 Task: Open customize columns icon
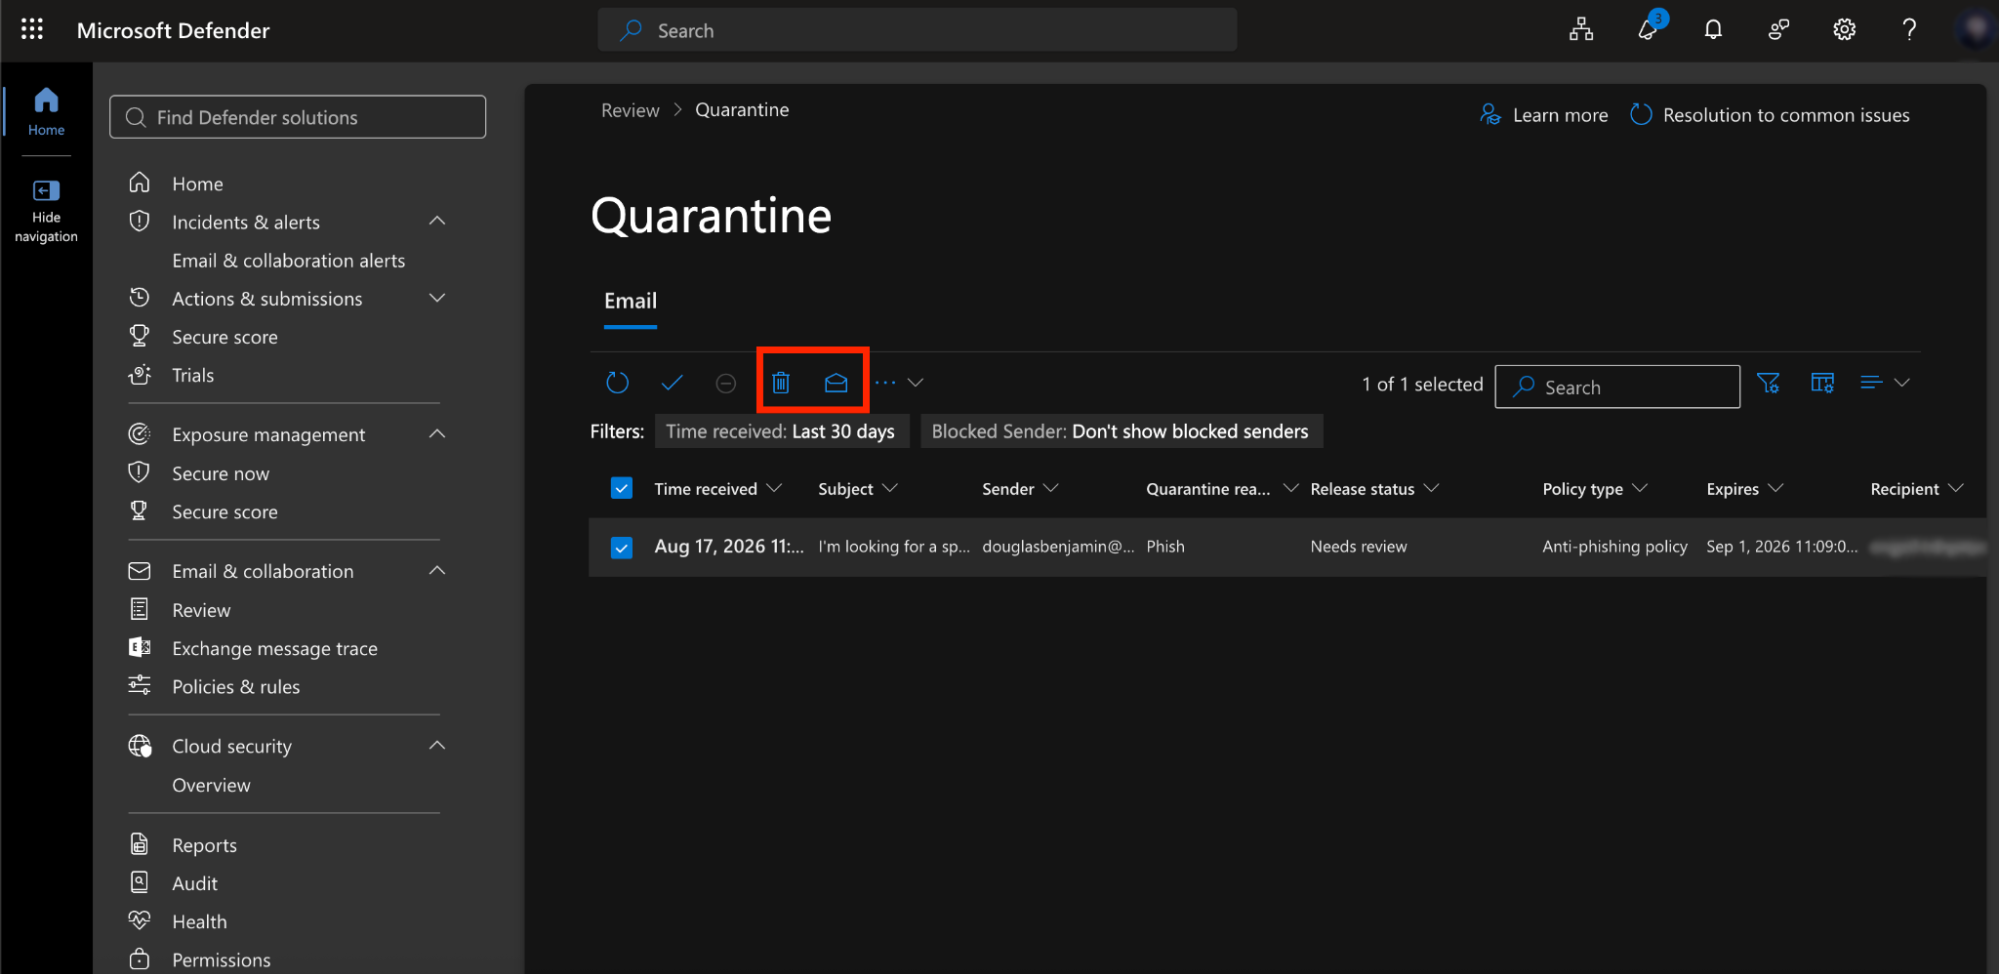click(x=1822, y=383)
